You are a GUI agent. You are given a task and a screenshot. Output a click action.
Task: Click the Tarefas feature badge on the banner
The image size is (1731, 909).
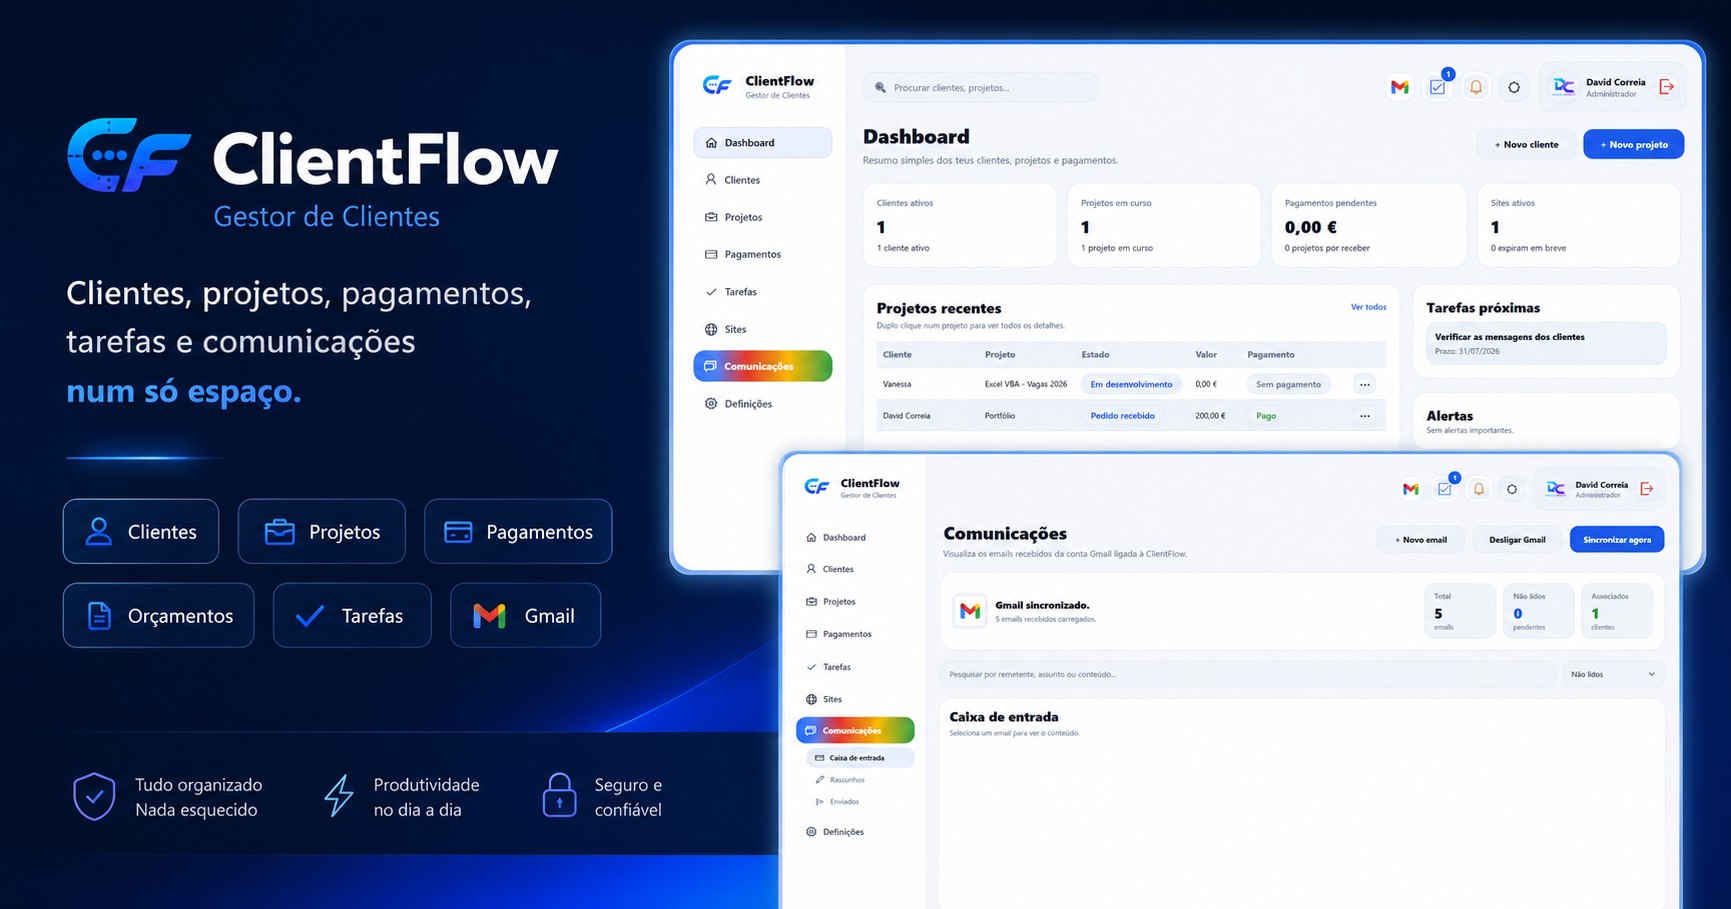pos(352,615)
